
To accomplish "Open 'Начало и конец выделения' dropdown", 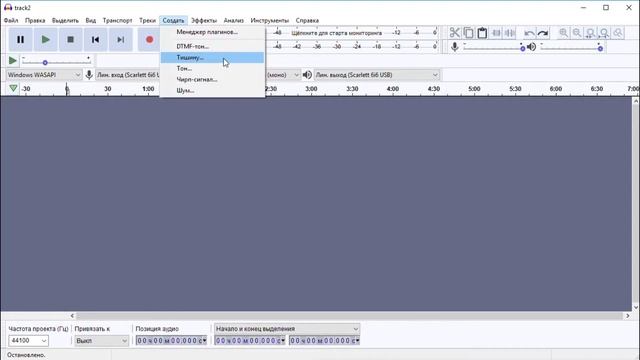I will [x=287, y=329].
